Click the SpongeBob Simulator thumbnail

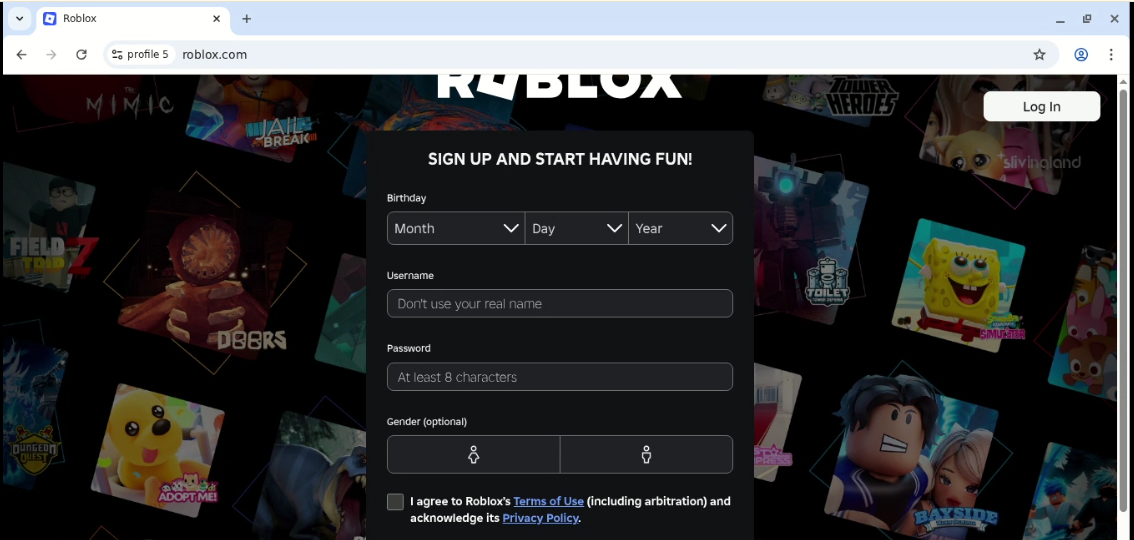click(x=958, y=286)
